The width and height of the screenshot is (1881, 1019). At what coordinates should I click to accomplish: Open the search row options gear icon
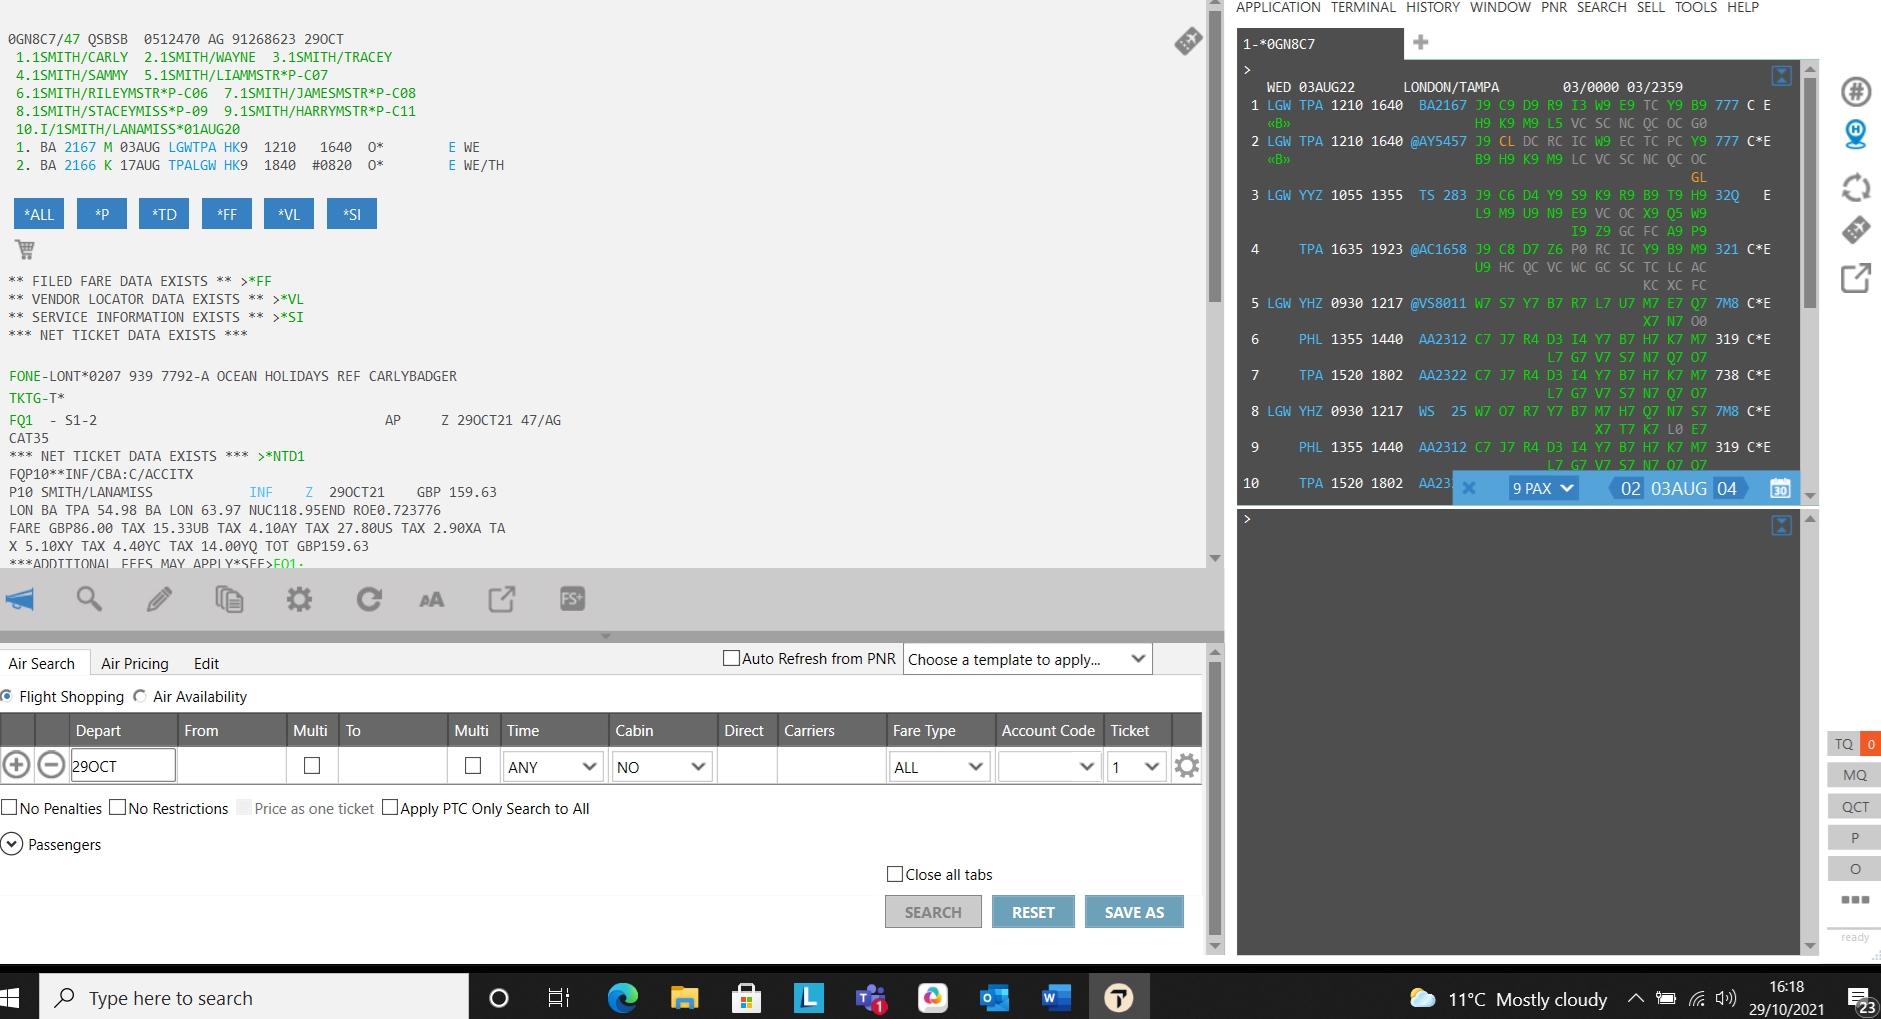click(1187, 766)
